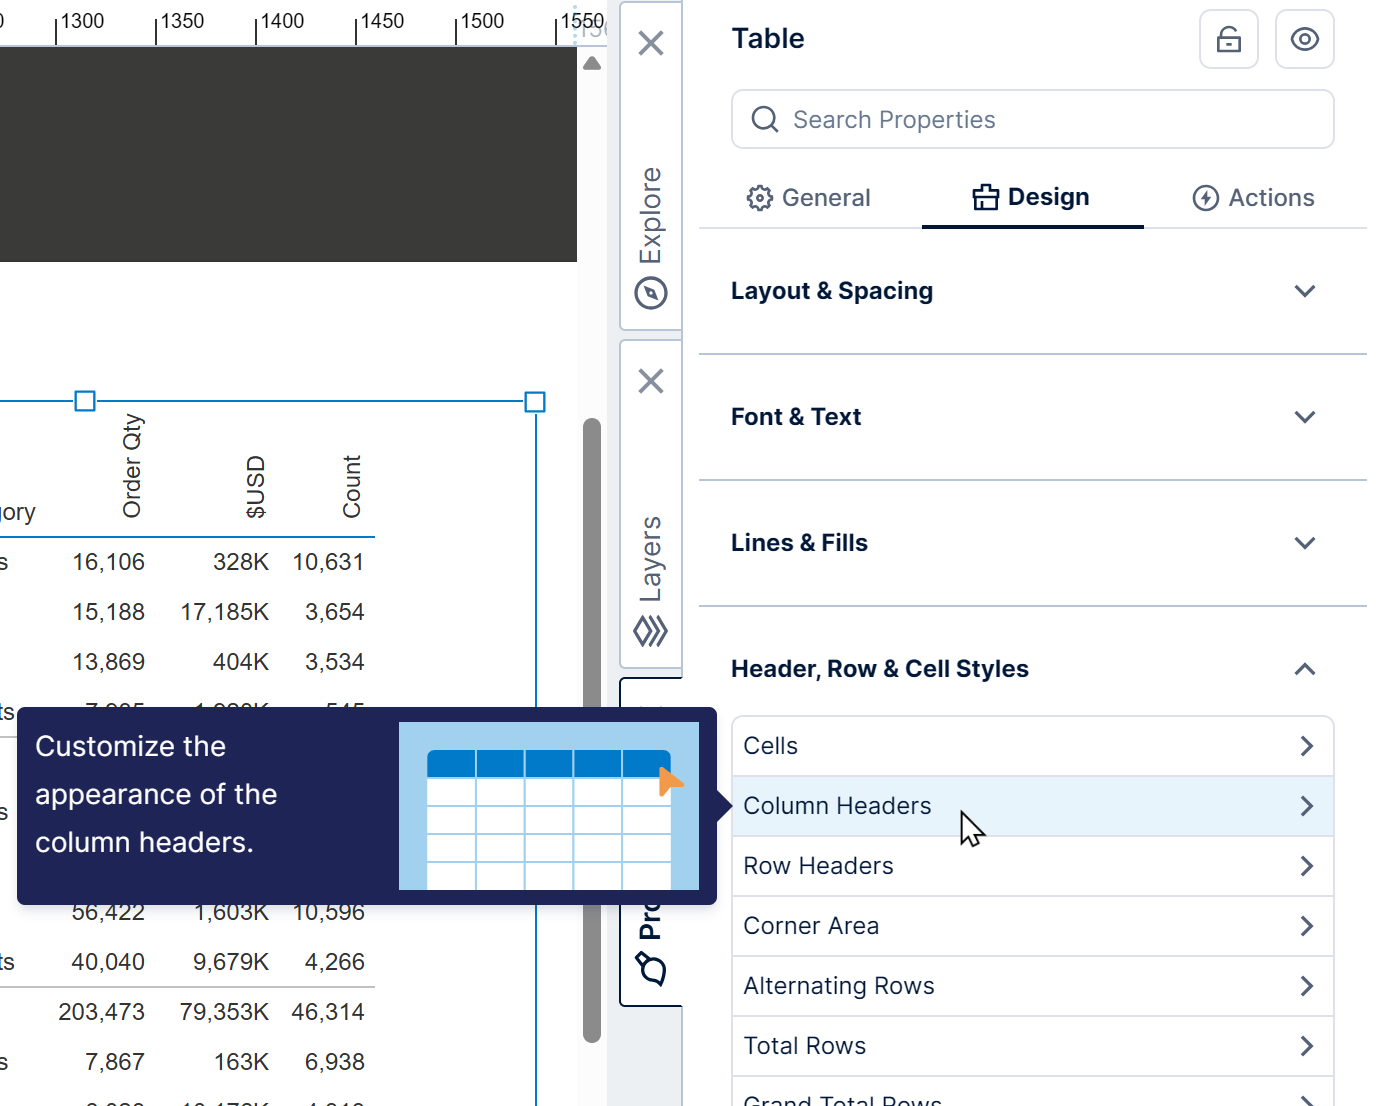This screenshot has height=1106, width=1376.
Task: Click the search magnifier icon in Search Properties
Action: [764, 119]
